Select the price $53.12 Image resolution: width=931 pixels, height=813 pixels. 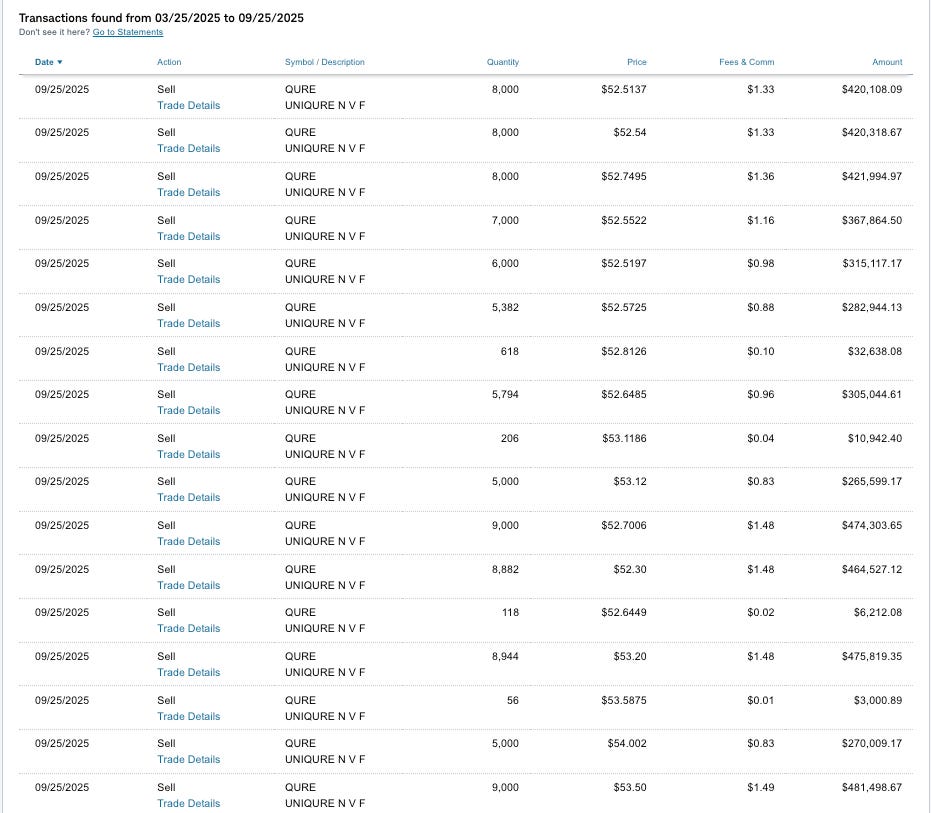click(x=630, y=481)
